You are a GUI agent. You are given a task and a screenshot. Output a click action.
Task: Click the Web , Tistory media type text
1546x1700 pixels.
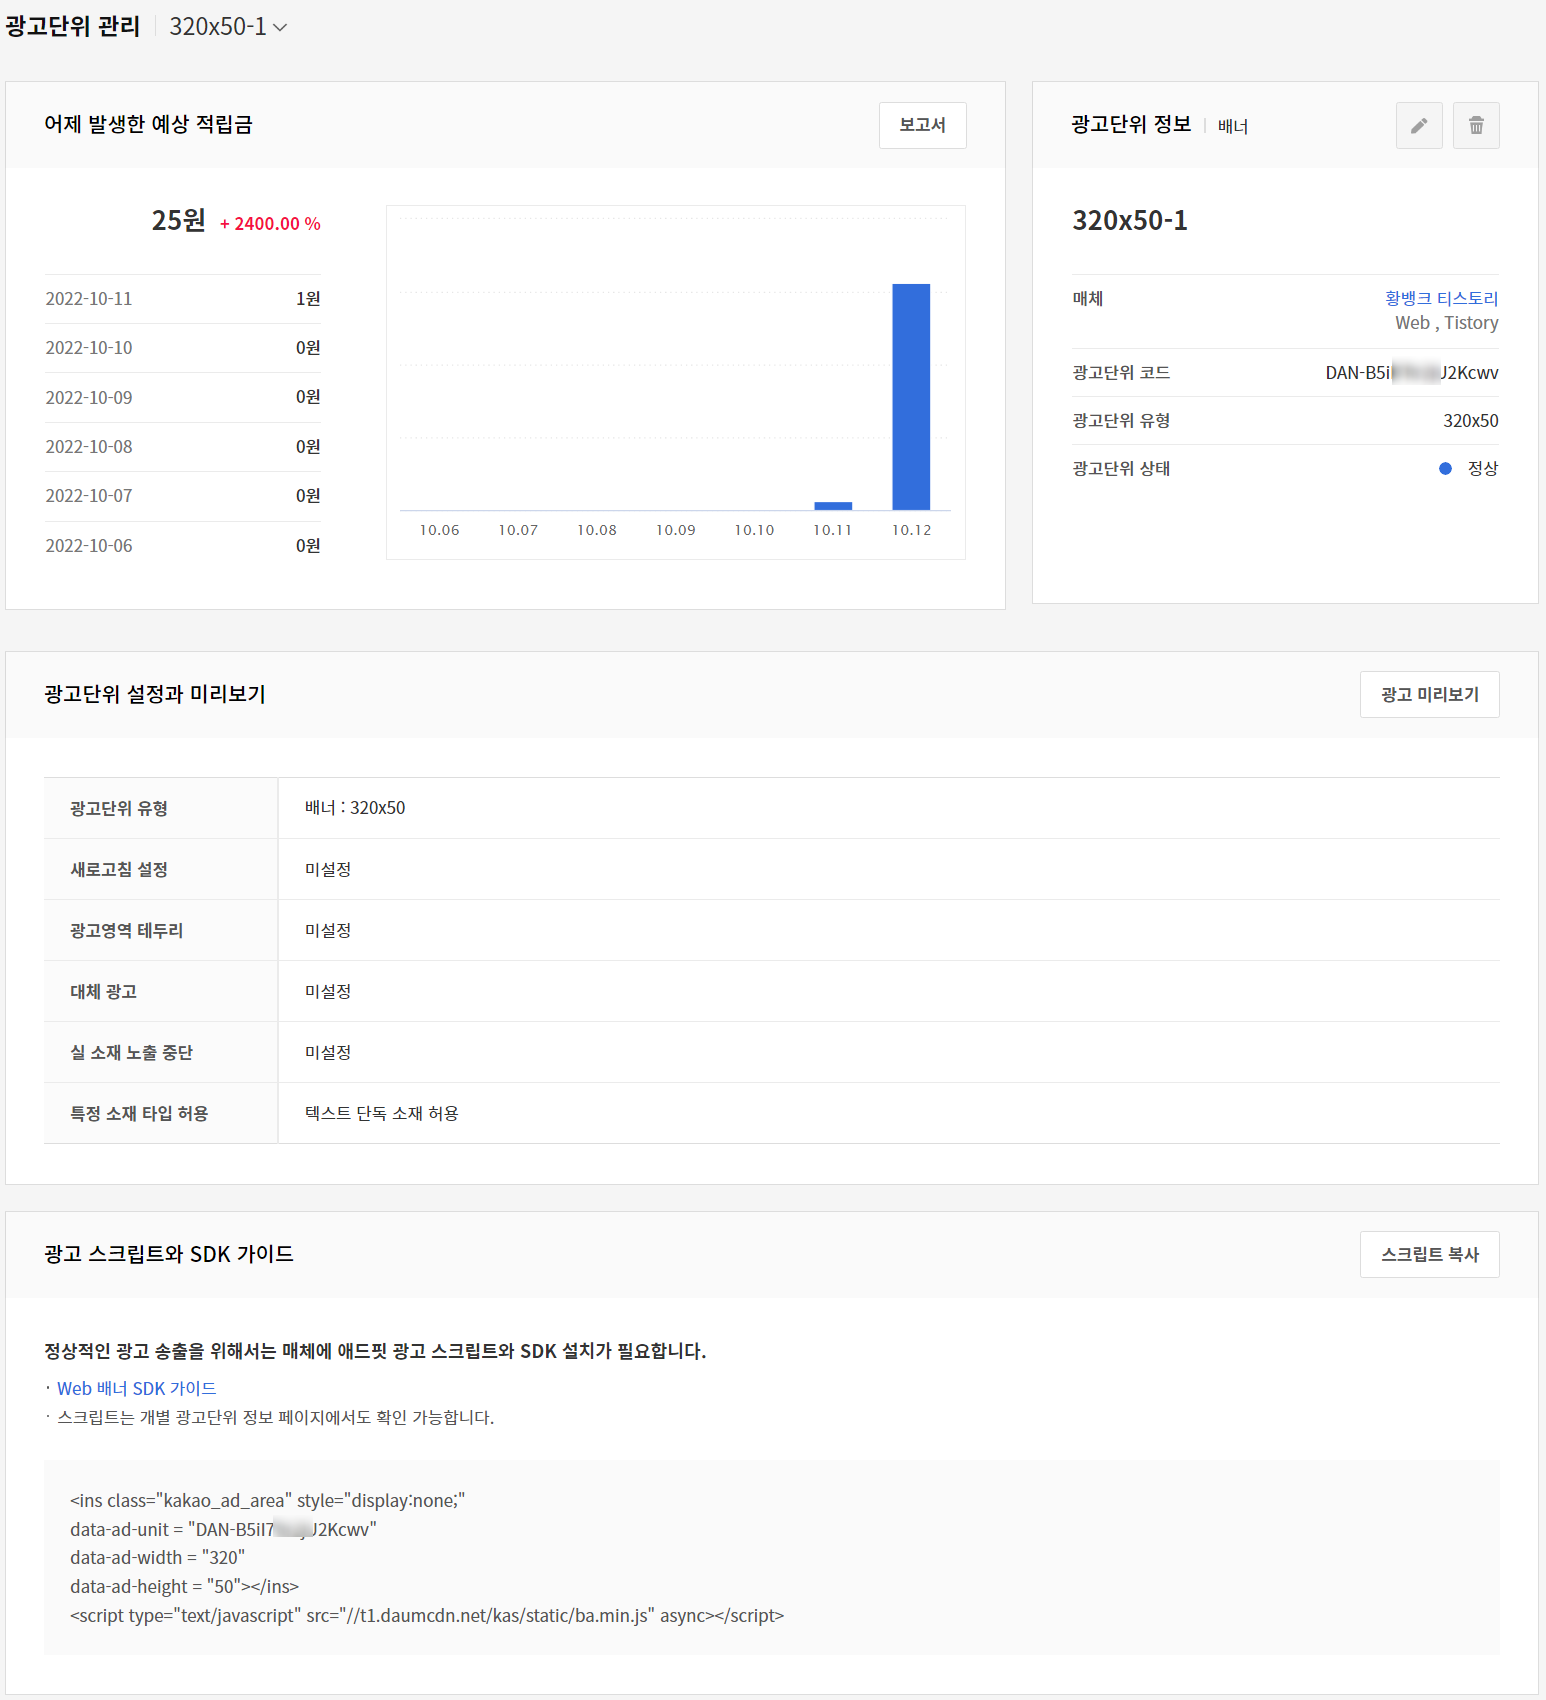1446,323
